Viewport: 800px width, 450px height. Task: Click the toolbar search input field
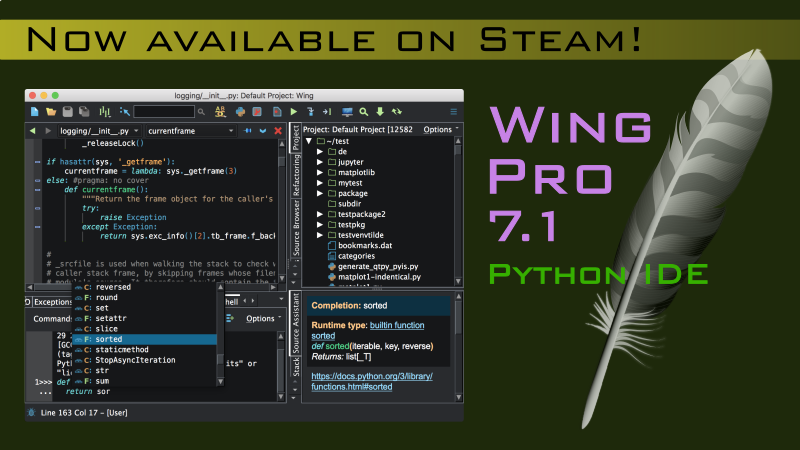tap(164, 112)
